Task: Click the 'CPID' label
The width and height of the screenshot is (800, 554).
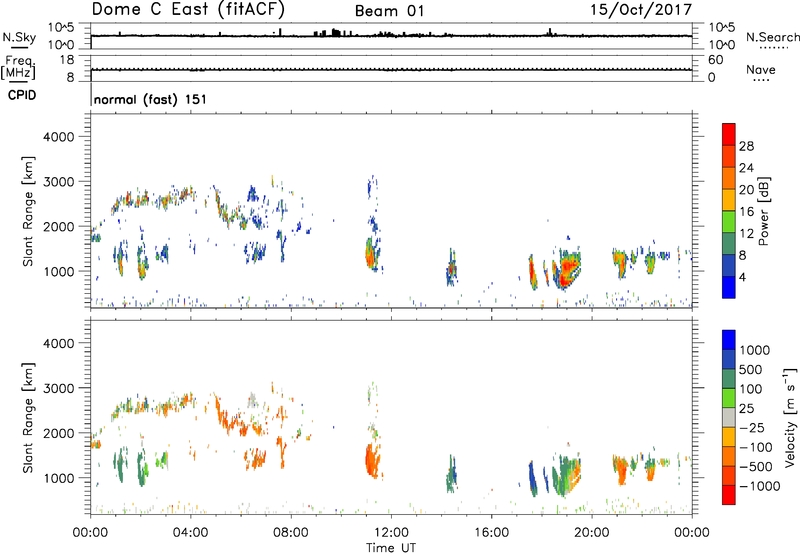Action: click(22, 95)
